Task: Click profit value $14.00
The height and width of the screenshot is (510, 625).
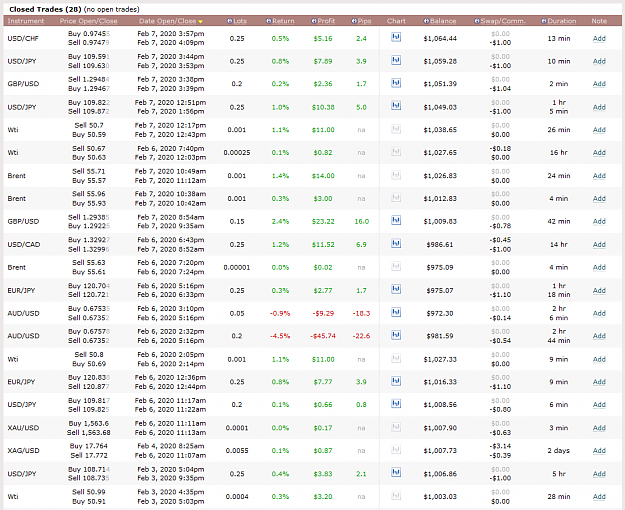Action: (323, 175)
